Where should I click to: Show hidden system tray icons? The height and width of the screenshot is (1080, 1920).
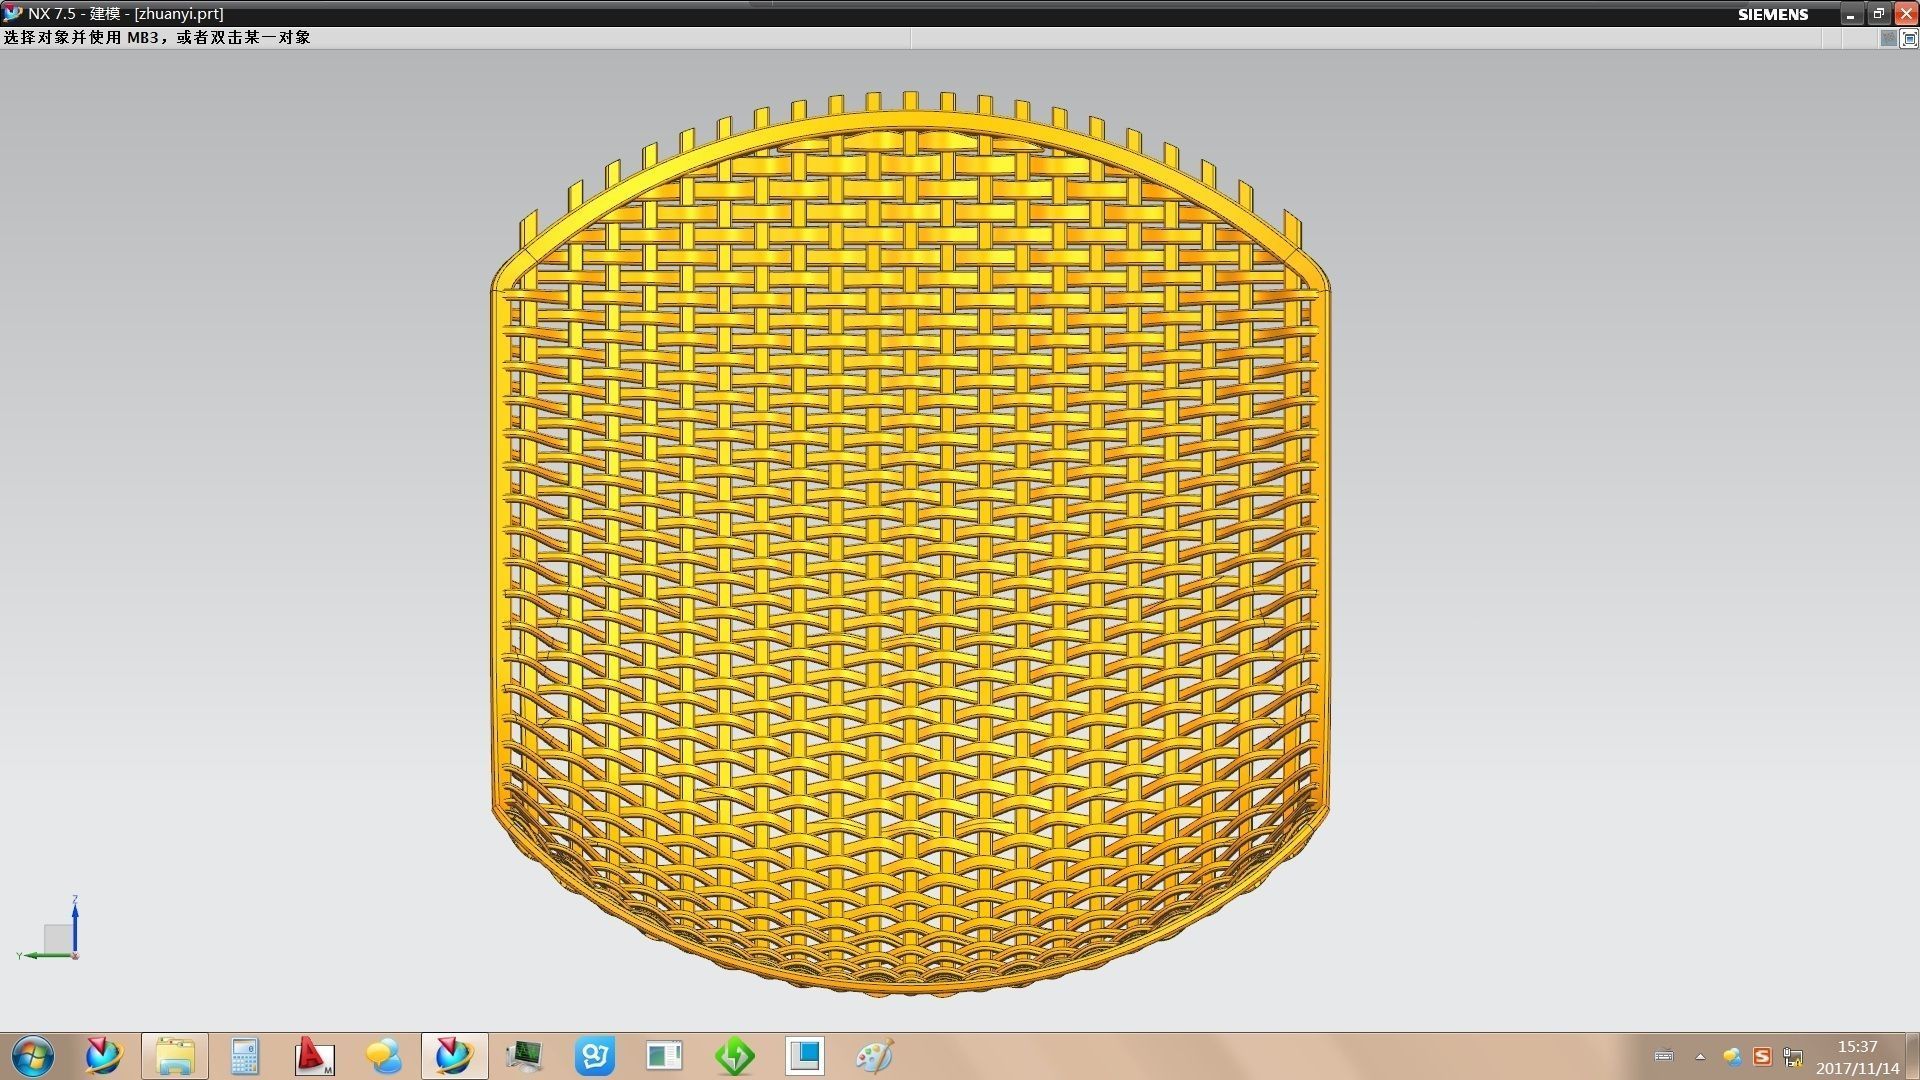pos(1700,1056)
